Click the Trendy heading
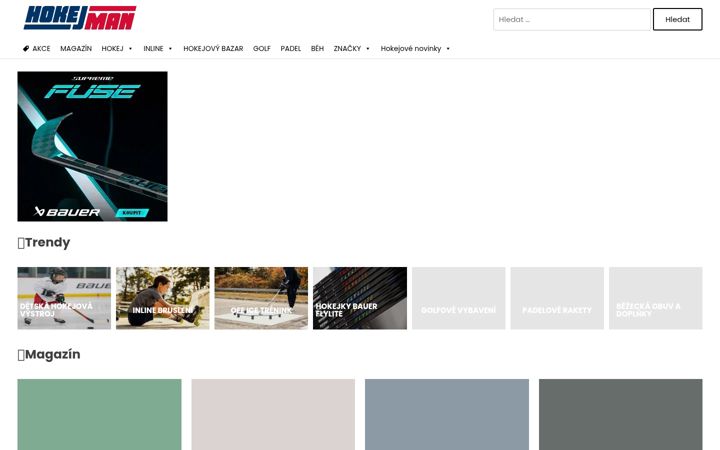This screenshot has height=450, width=720. click(x=44, y=242)
